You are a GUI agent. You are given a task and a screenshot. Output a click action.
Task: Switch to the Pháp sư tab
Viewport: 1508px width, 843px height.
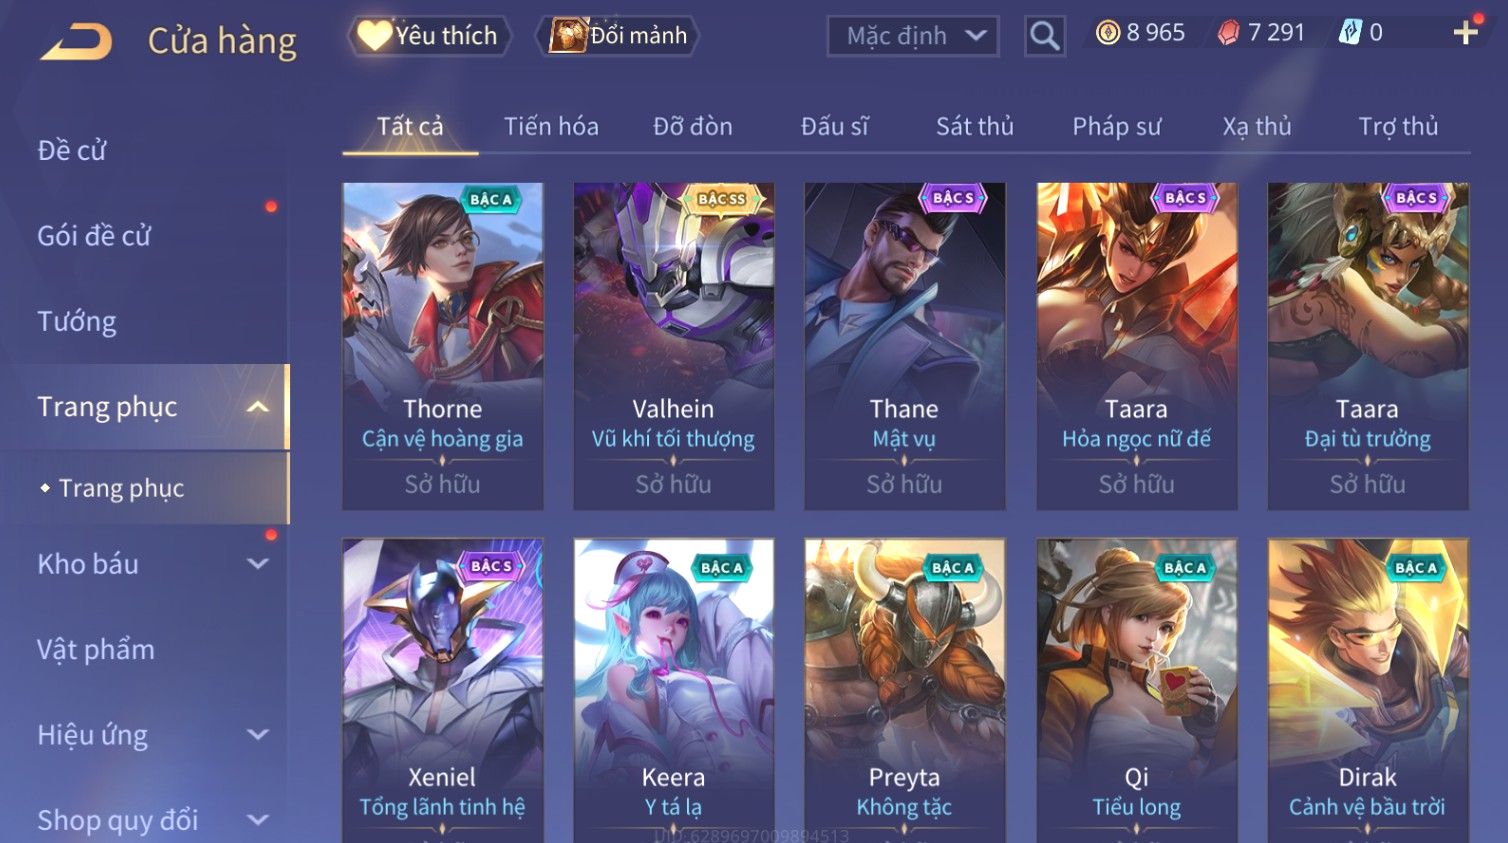tap(1117, 127)
